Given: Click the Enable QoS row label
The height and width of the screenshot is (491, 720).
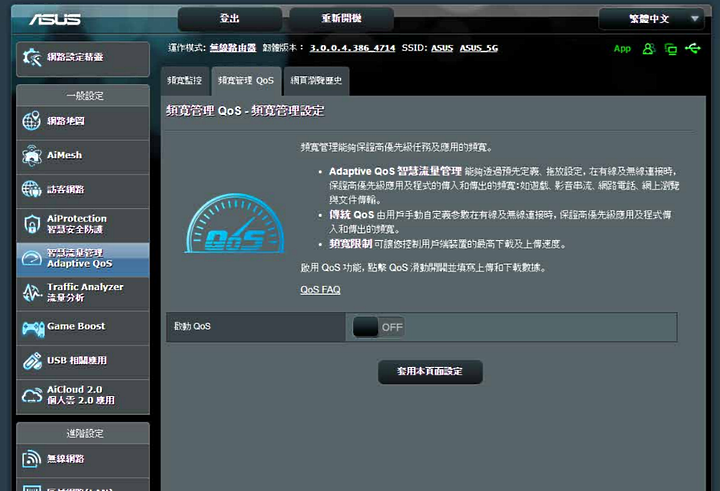Looking at the screenshot, I should [192, 327].
